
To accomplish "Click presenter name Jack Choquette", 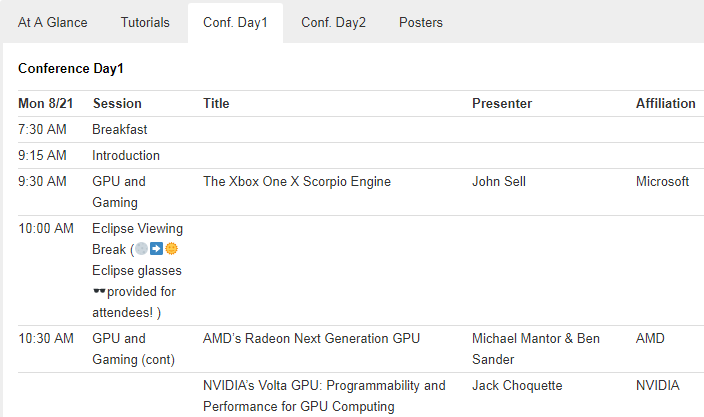I will coord(517,386).
